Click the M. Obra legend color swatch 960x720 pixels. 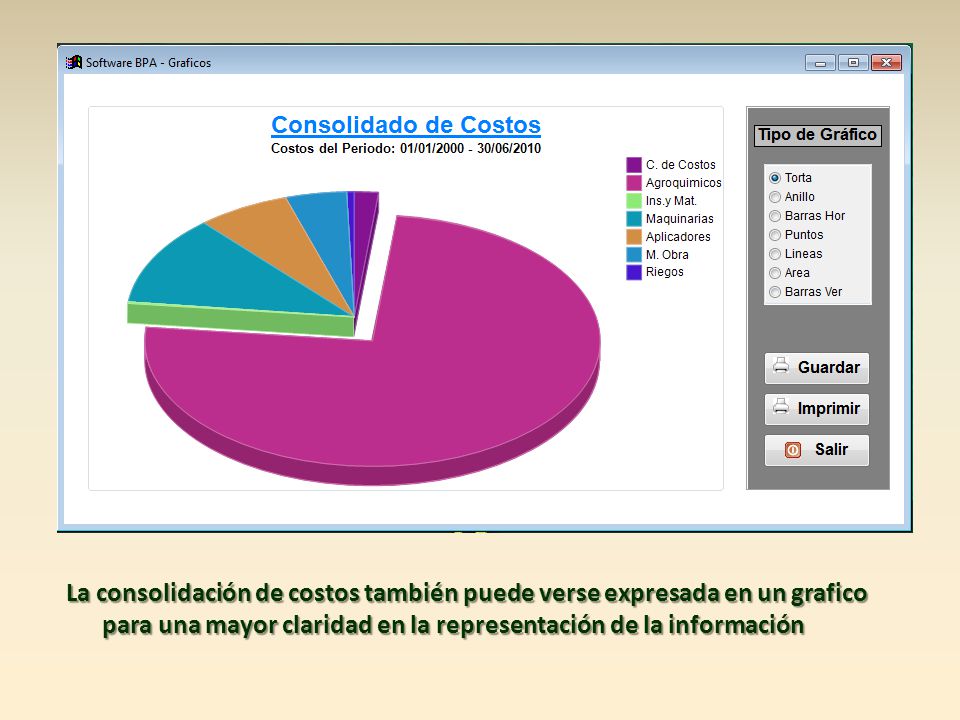pos(634,255)
